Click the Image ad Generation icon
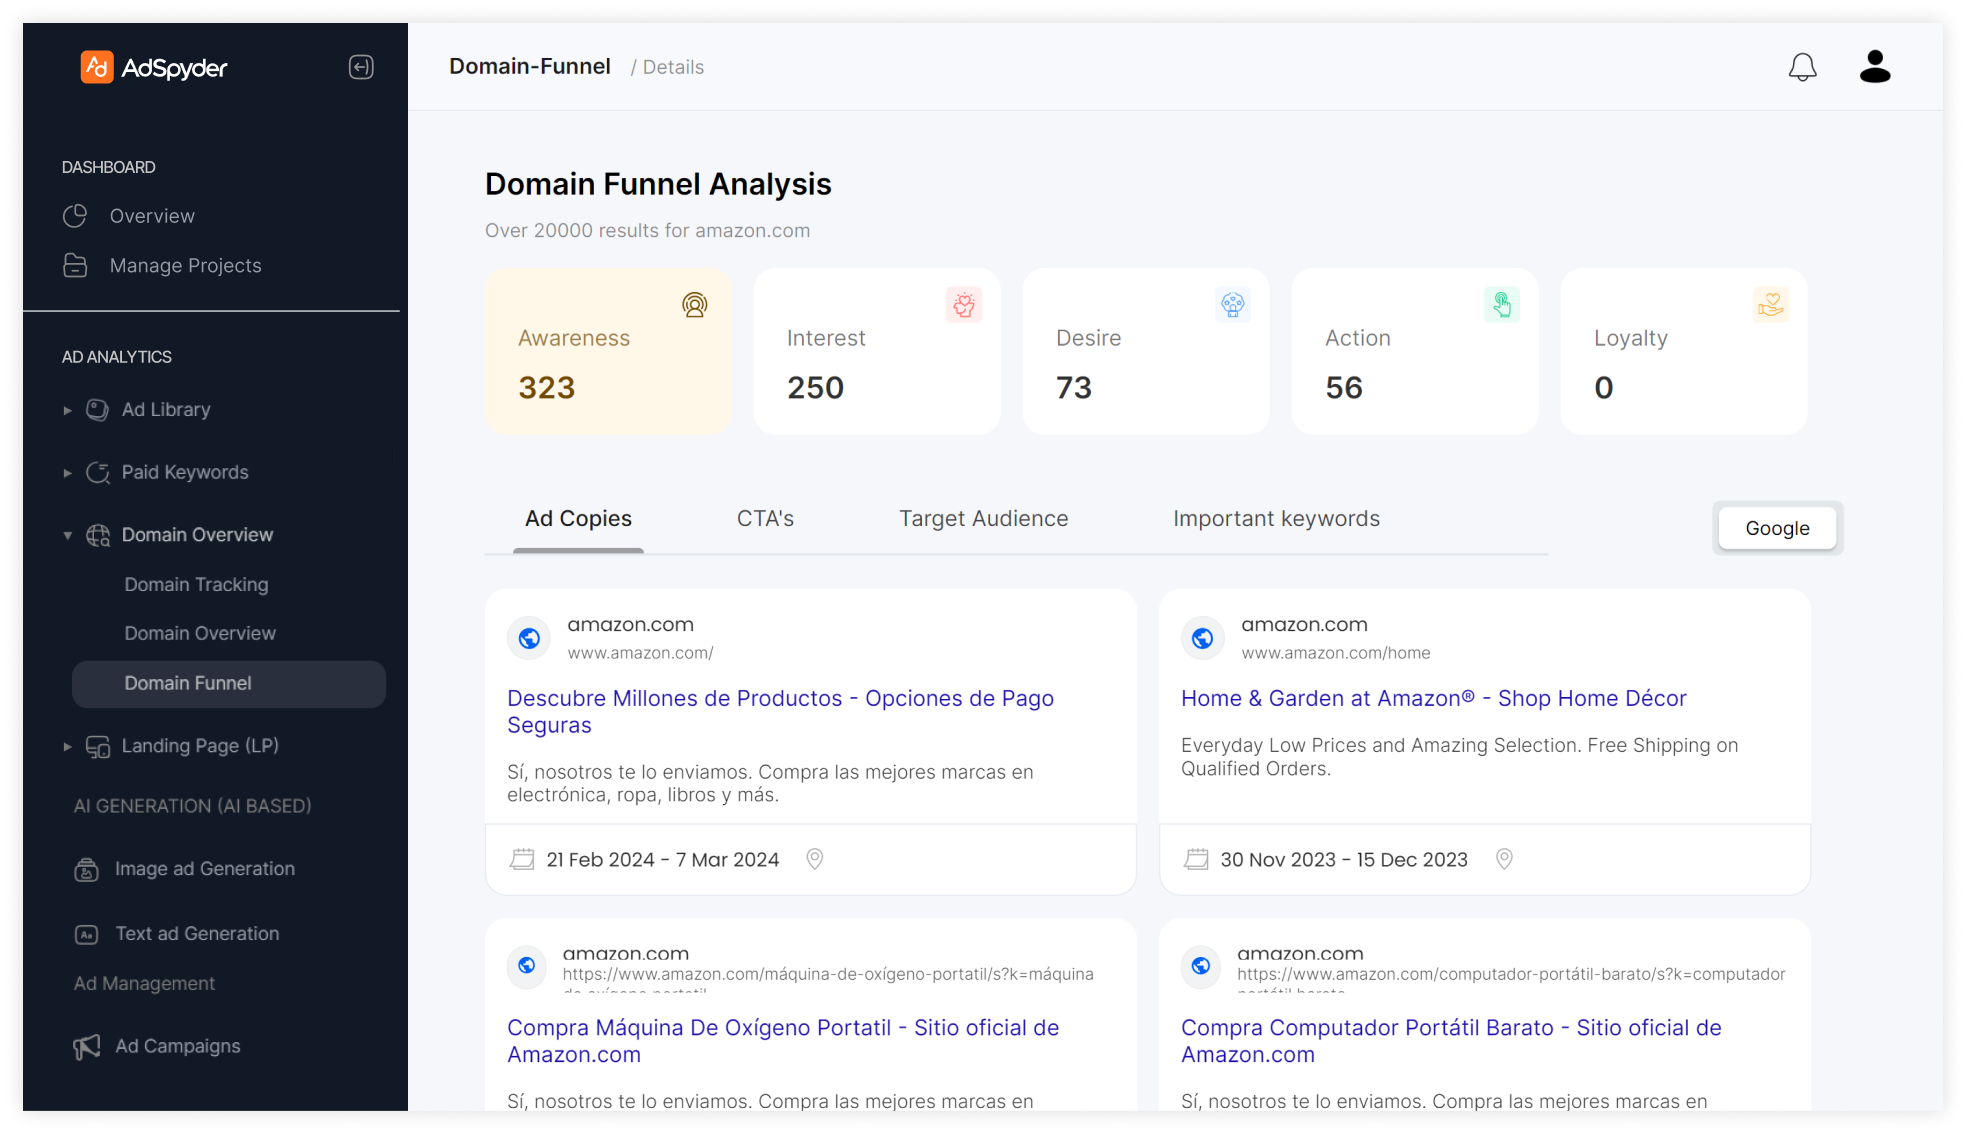 pos(87,869)
